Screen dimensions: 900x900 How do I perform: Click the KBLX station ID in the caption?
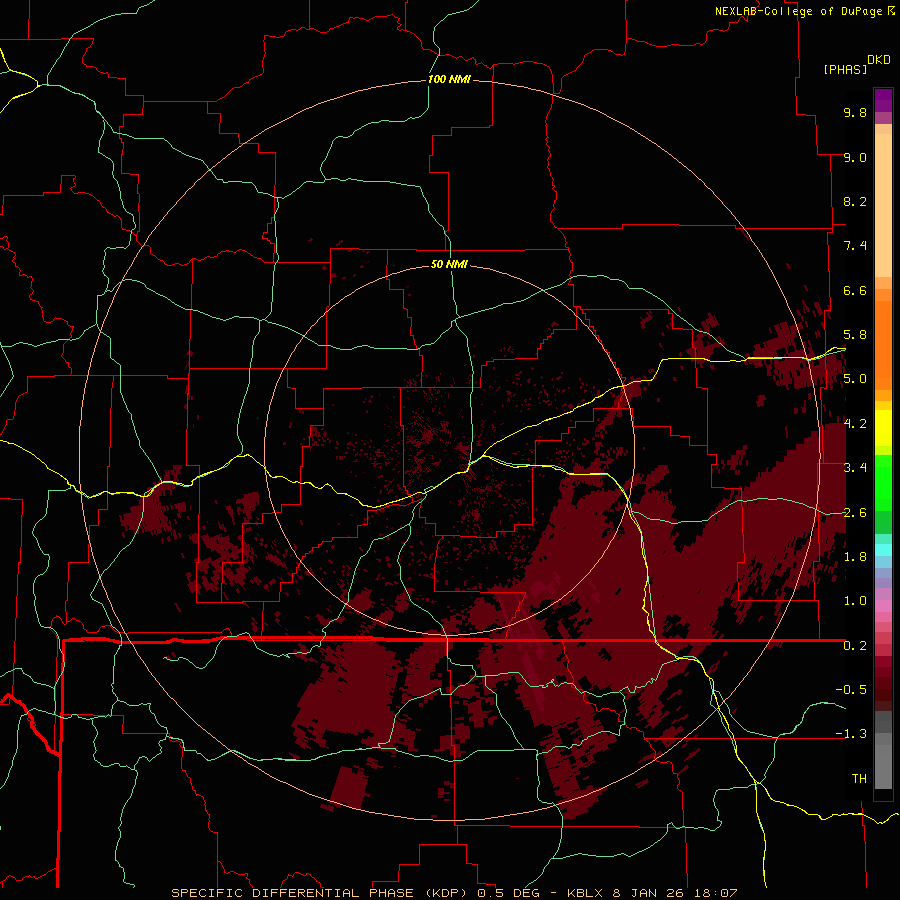585,893
